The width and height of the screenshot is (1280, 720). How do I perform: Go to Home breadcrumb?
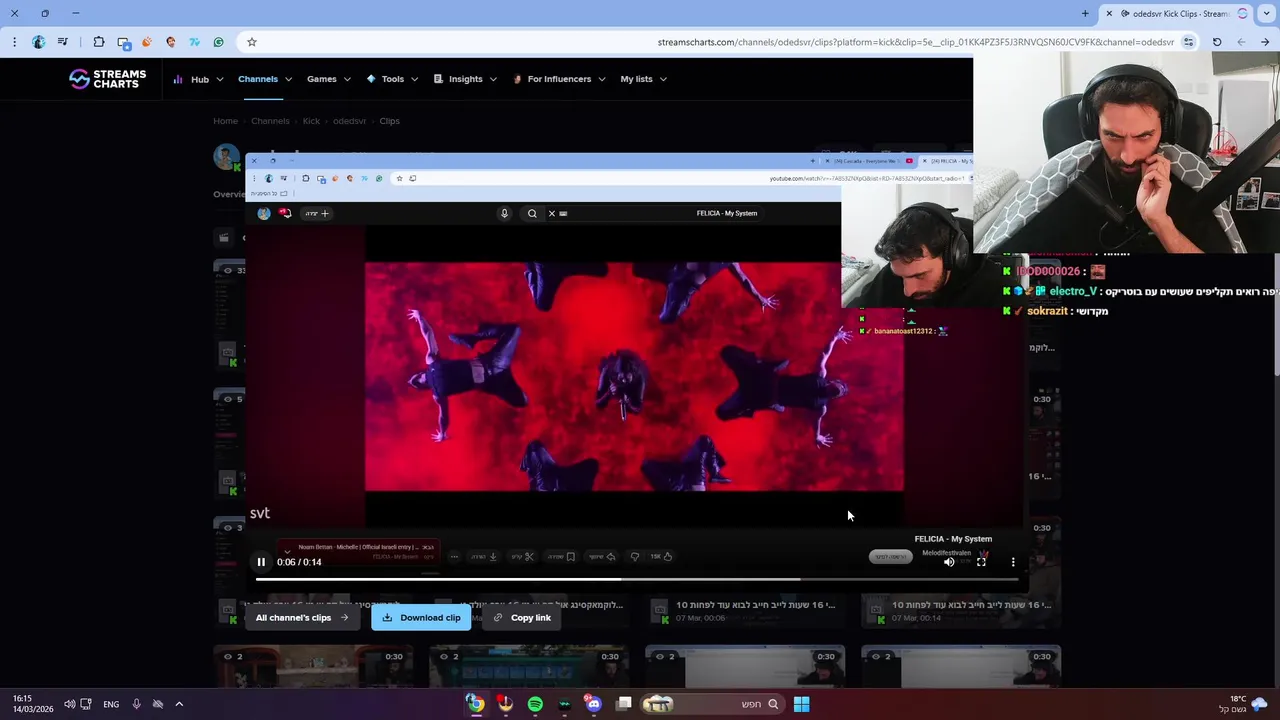pos(225,121)
